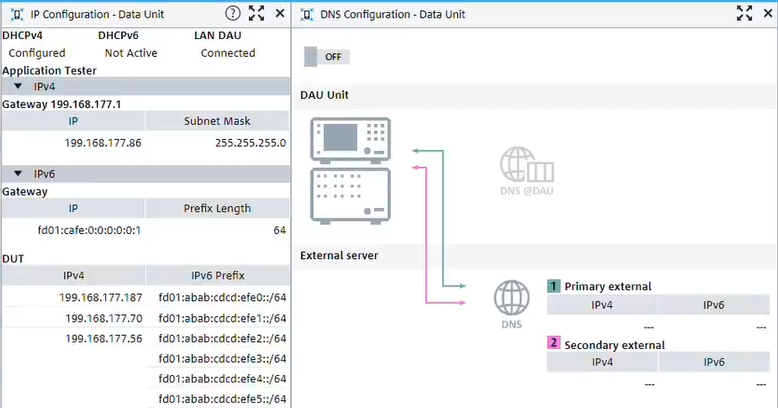The width and height of the screenshot is (778, 408).
Task: Toggle the DNS OFF switch on
Action: [x=327, y=57]
